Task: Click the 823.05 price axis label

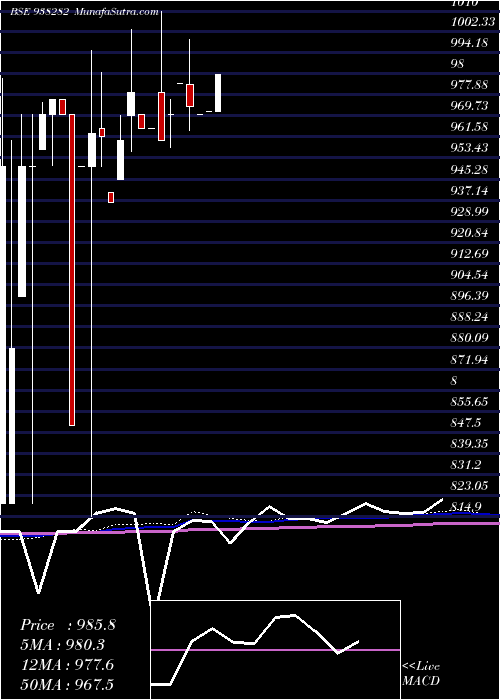Action: pyautogui.click(x=470, y=486)
